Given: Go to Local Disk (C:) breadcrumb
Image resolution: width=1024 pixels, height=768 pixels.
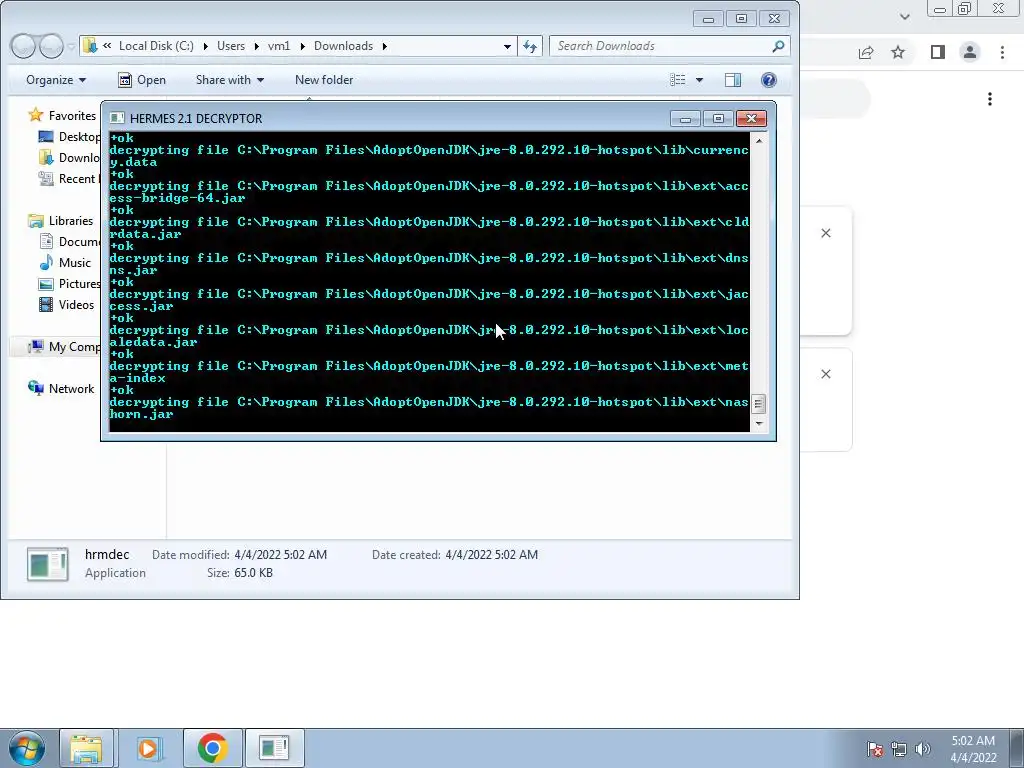Looking at the screenshot, I should [x=156, y=46].
